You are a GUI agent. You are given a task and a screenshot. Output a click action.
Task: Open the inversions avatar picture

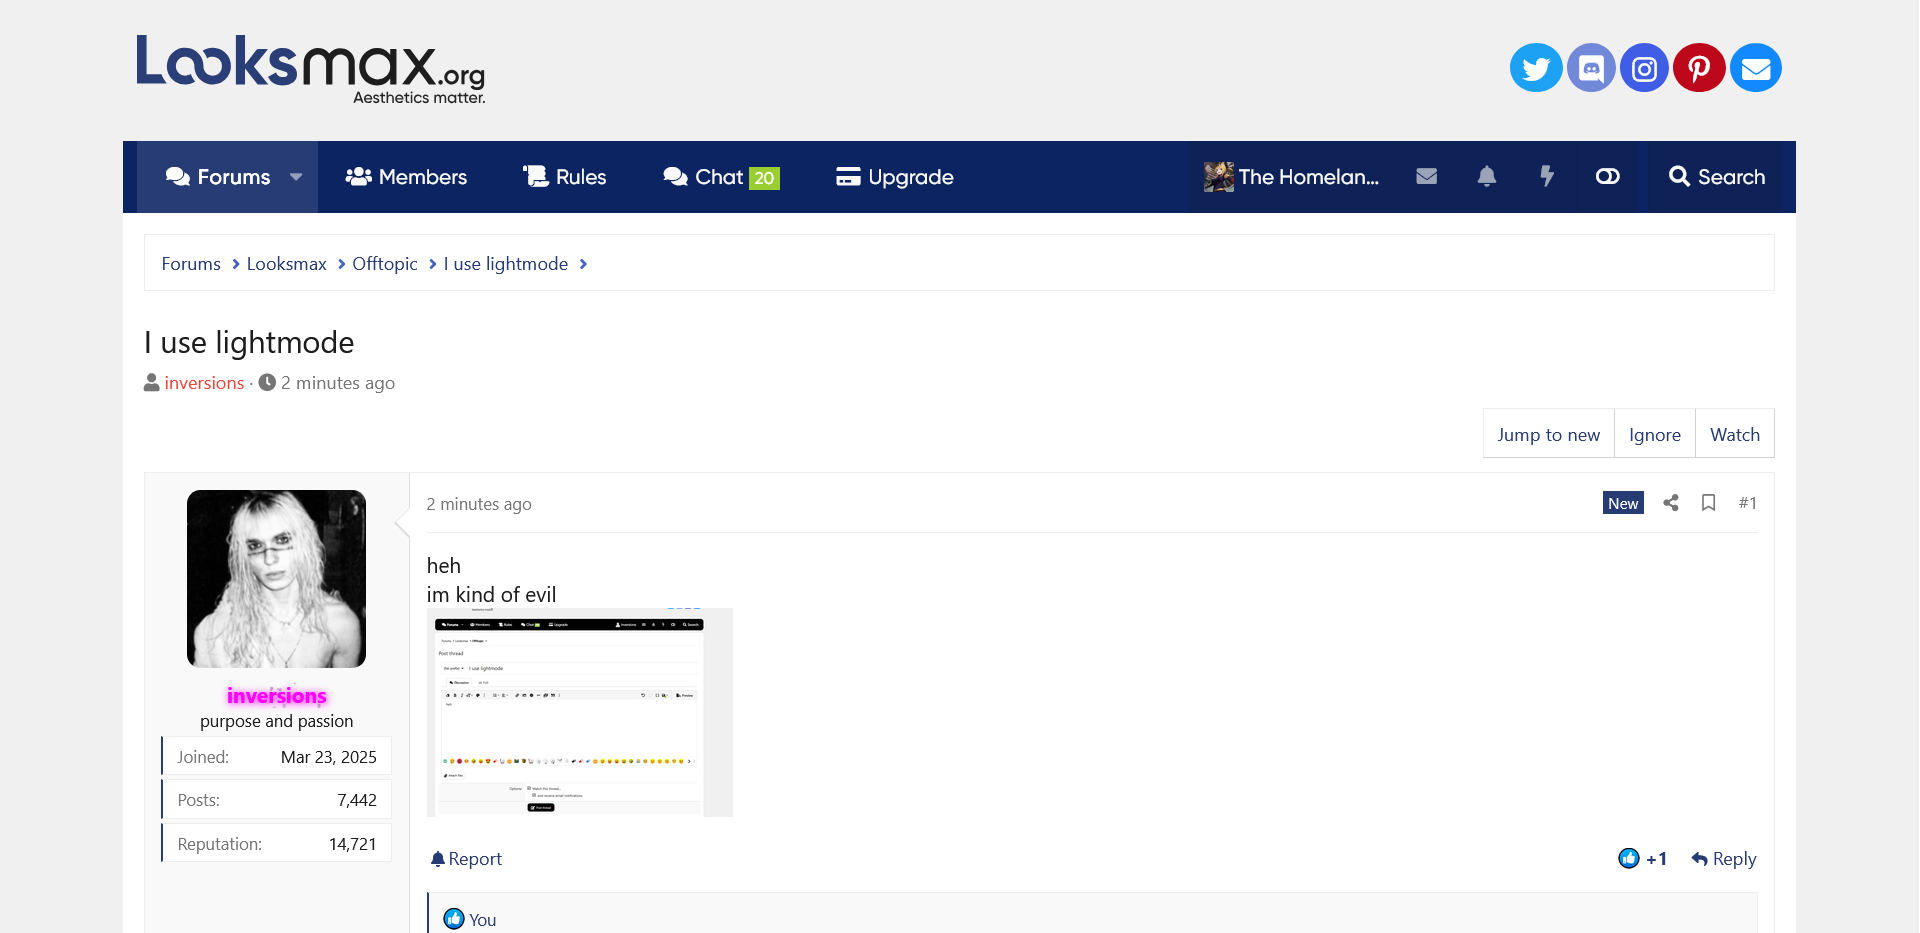(x=276, y=579)
